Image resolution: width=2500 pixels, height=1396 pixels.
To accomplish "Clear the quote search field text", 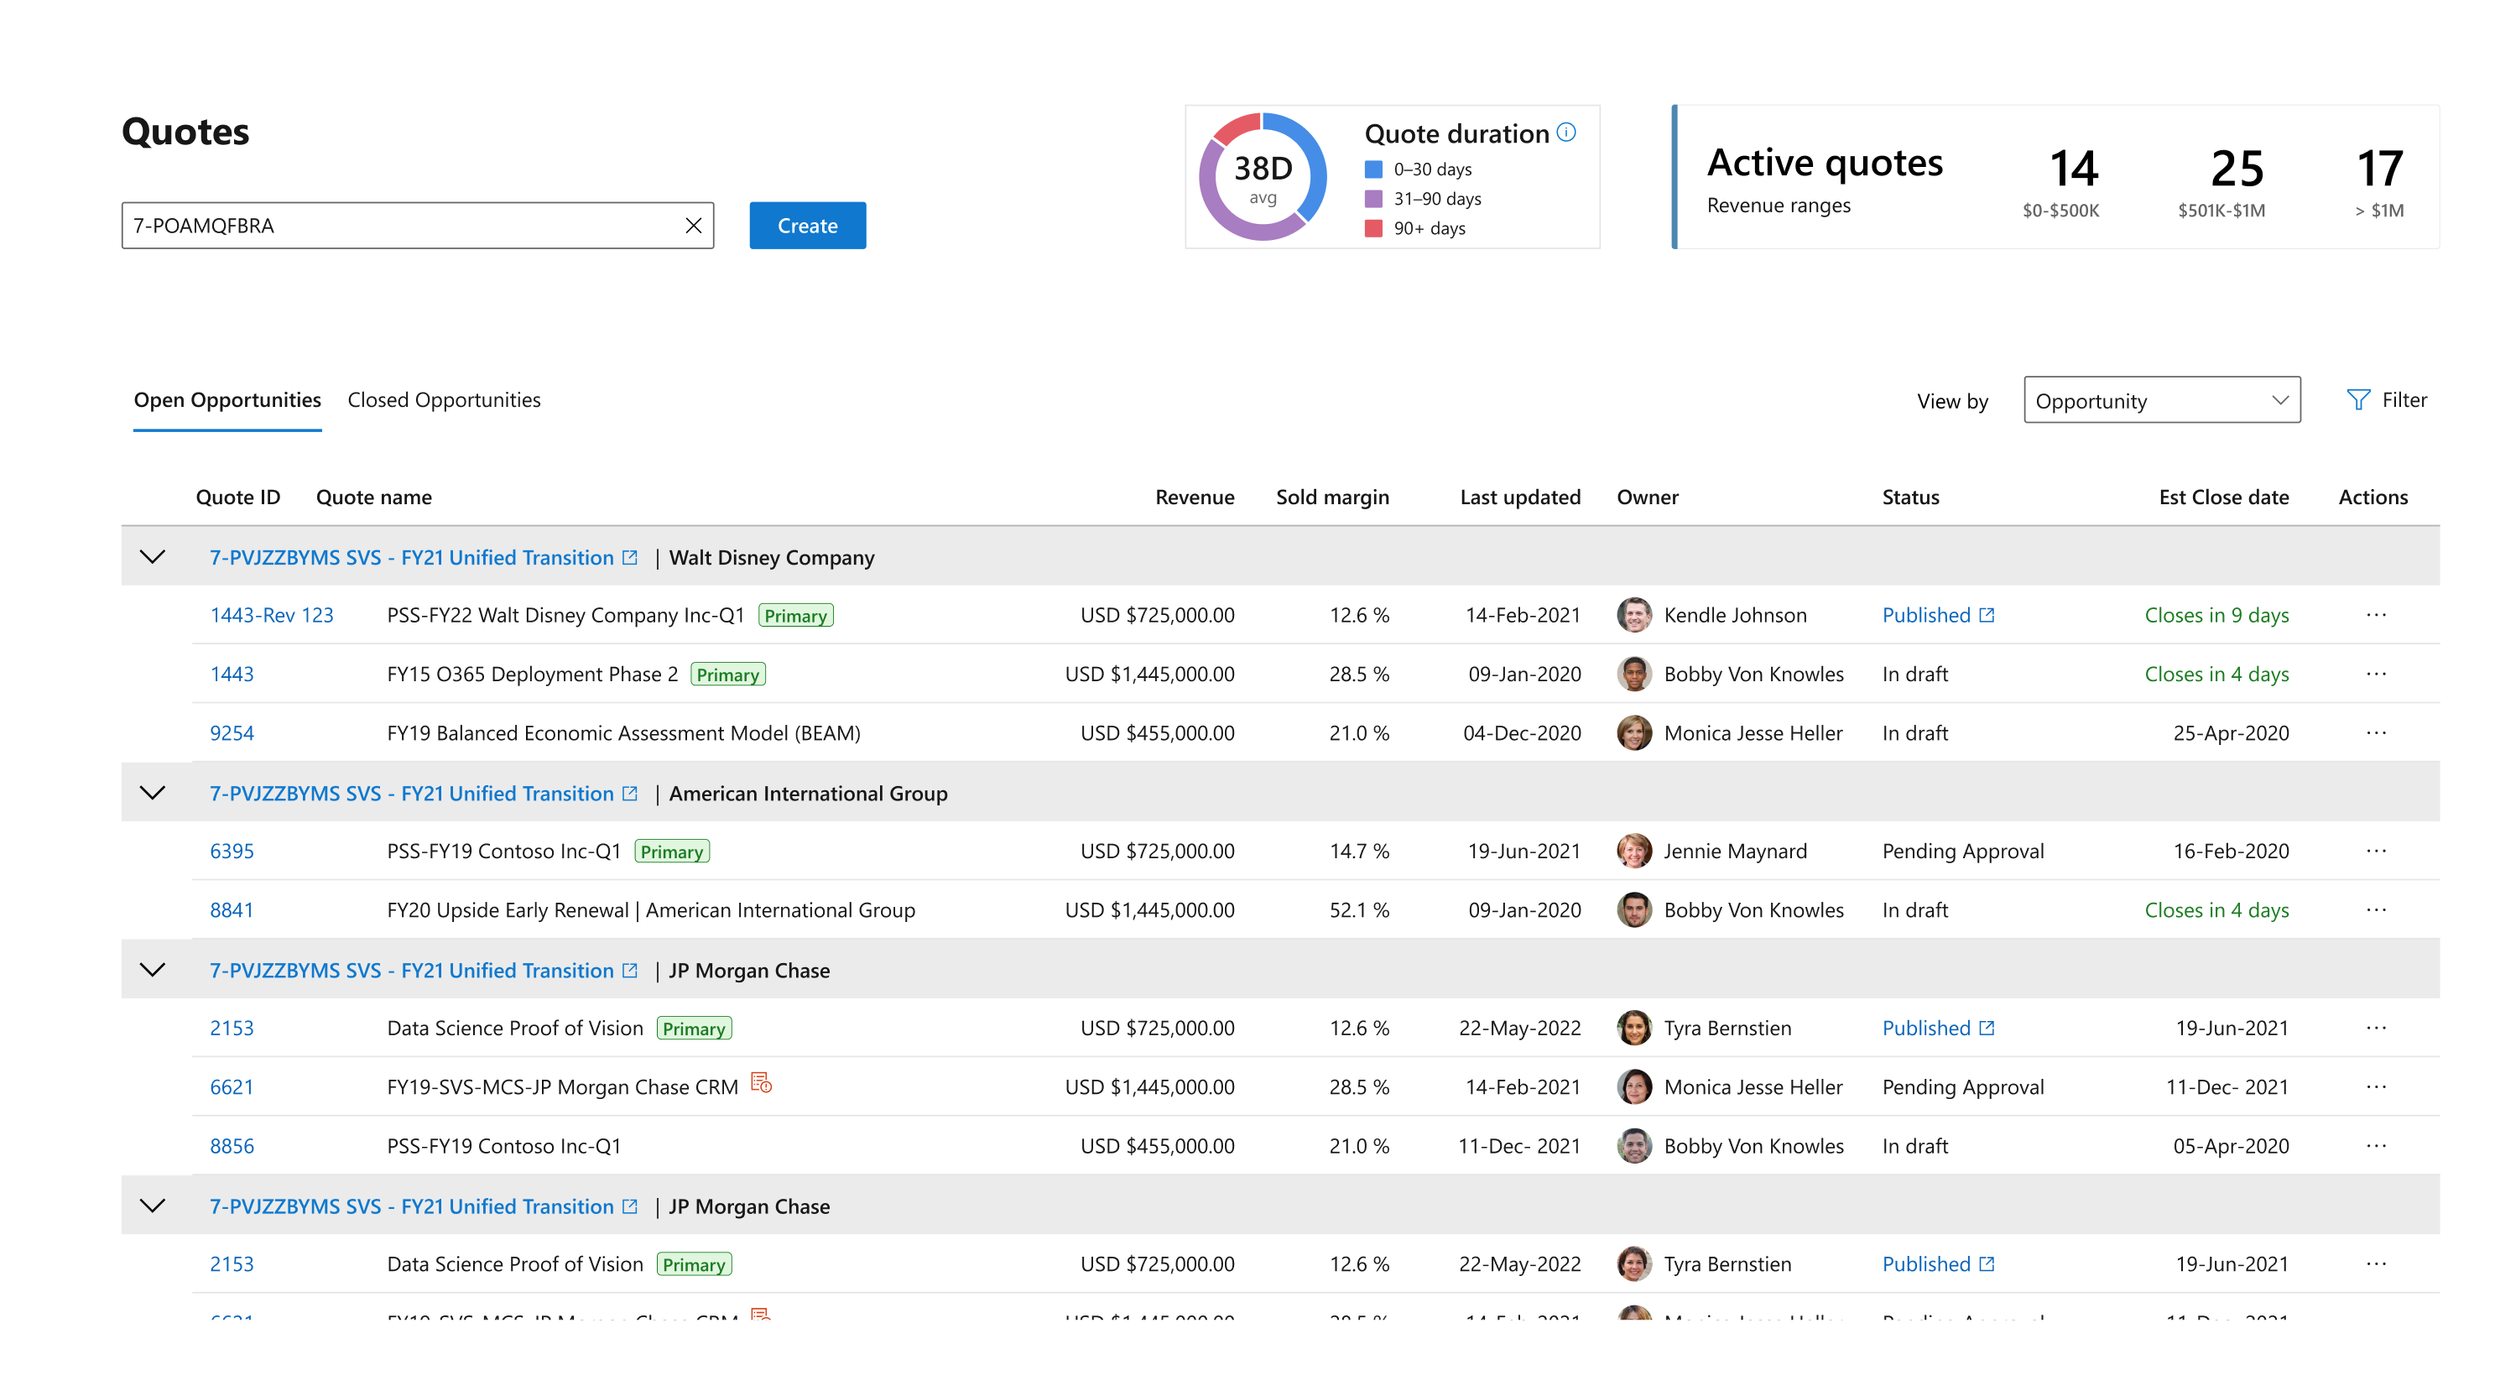I will tap(693, 226).
